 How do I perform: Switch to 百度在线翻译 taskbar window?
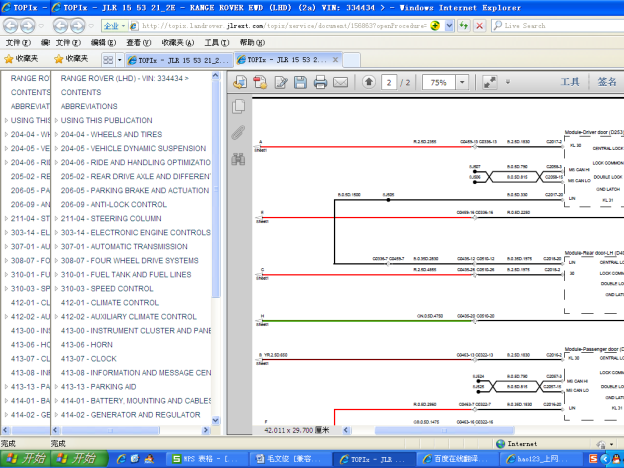pyautogui.click(x=458, y=459)
